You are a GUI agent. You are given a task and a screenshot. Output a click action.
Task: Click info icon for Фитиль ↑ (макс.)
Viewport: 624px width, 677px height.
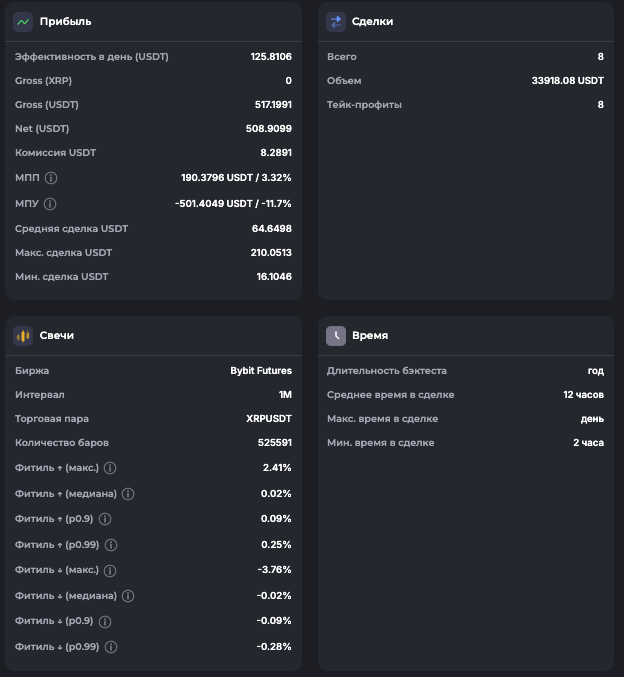coord(110,468)
